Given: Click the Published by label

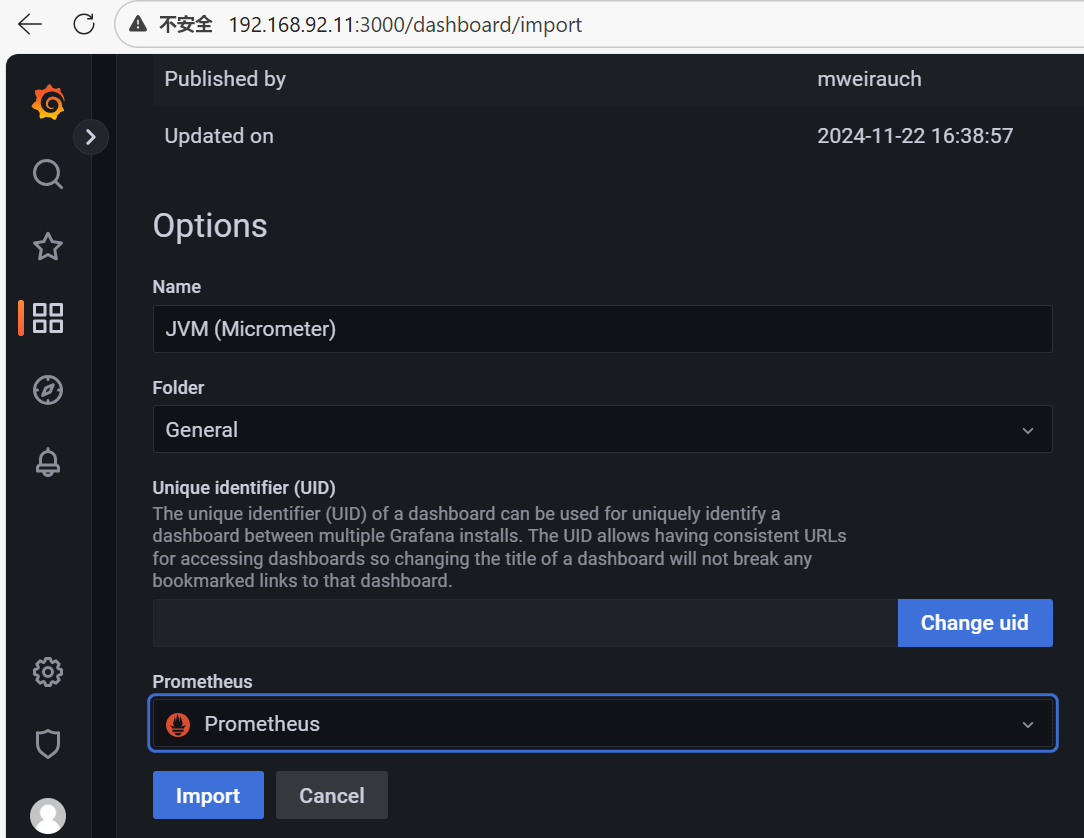Looking at the screenshot, I should (225, 79).
